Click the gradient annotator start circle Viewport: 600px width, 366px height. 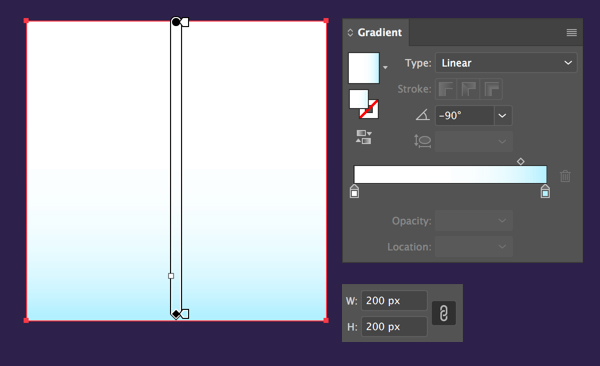point(176,22)
